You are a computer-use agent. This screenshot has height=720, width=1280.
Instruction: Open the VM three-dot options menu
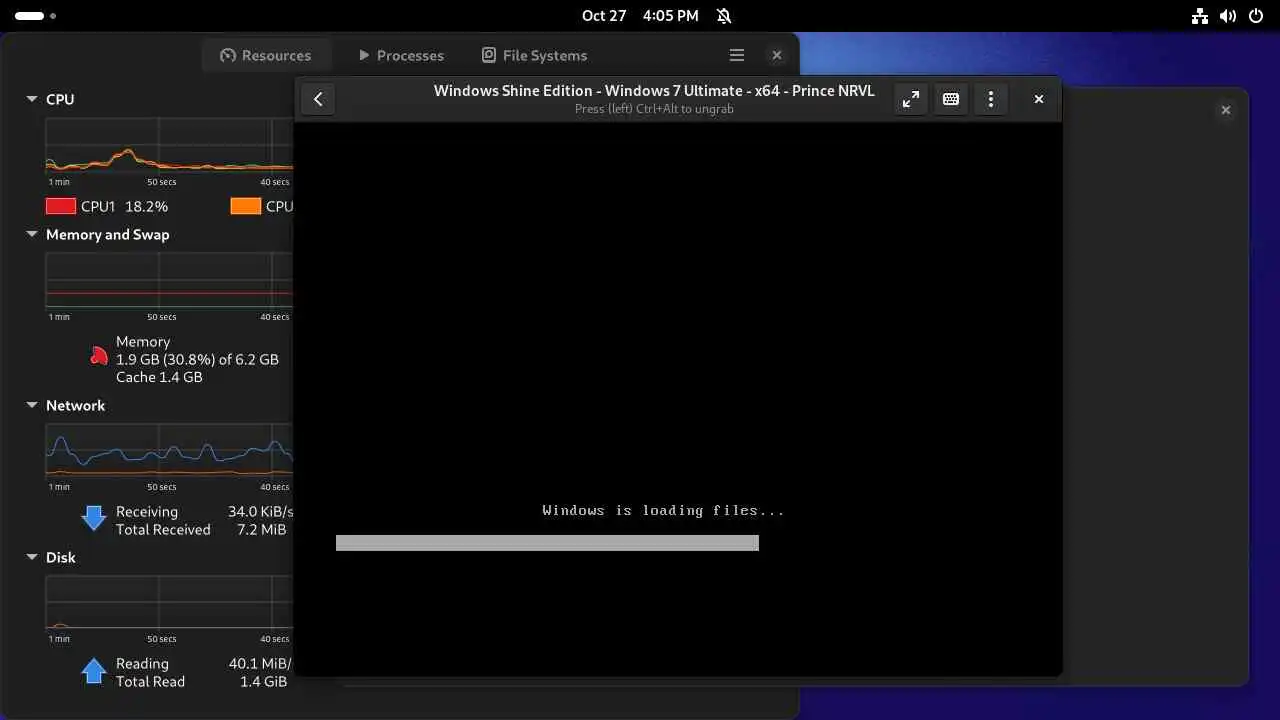click(x=991, y=99)
